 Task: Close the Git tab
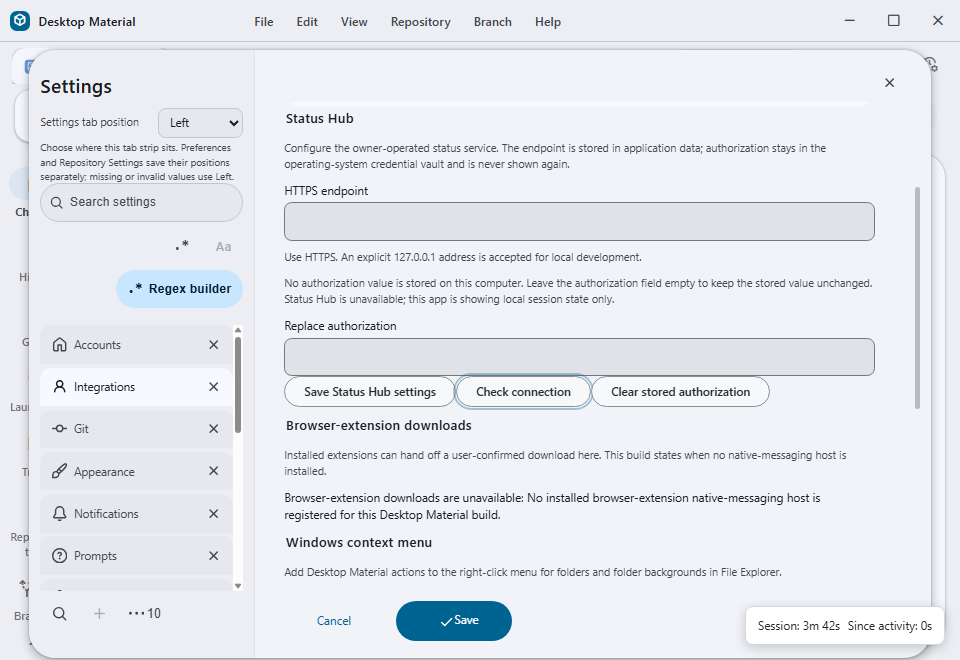(214, 429)
